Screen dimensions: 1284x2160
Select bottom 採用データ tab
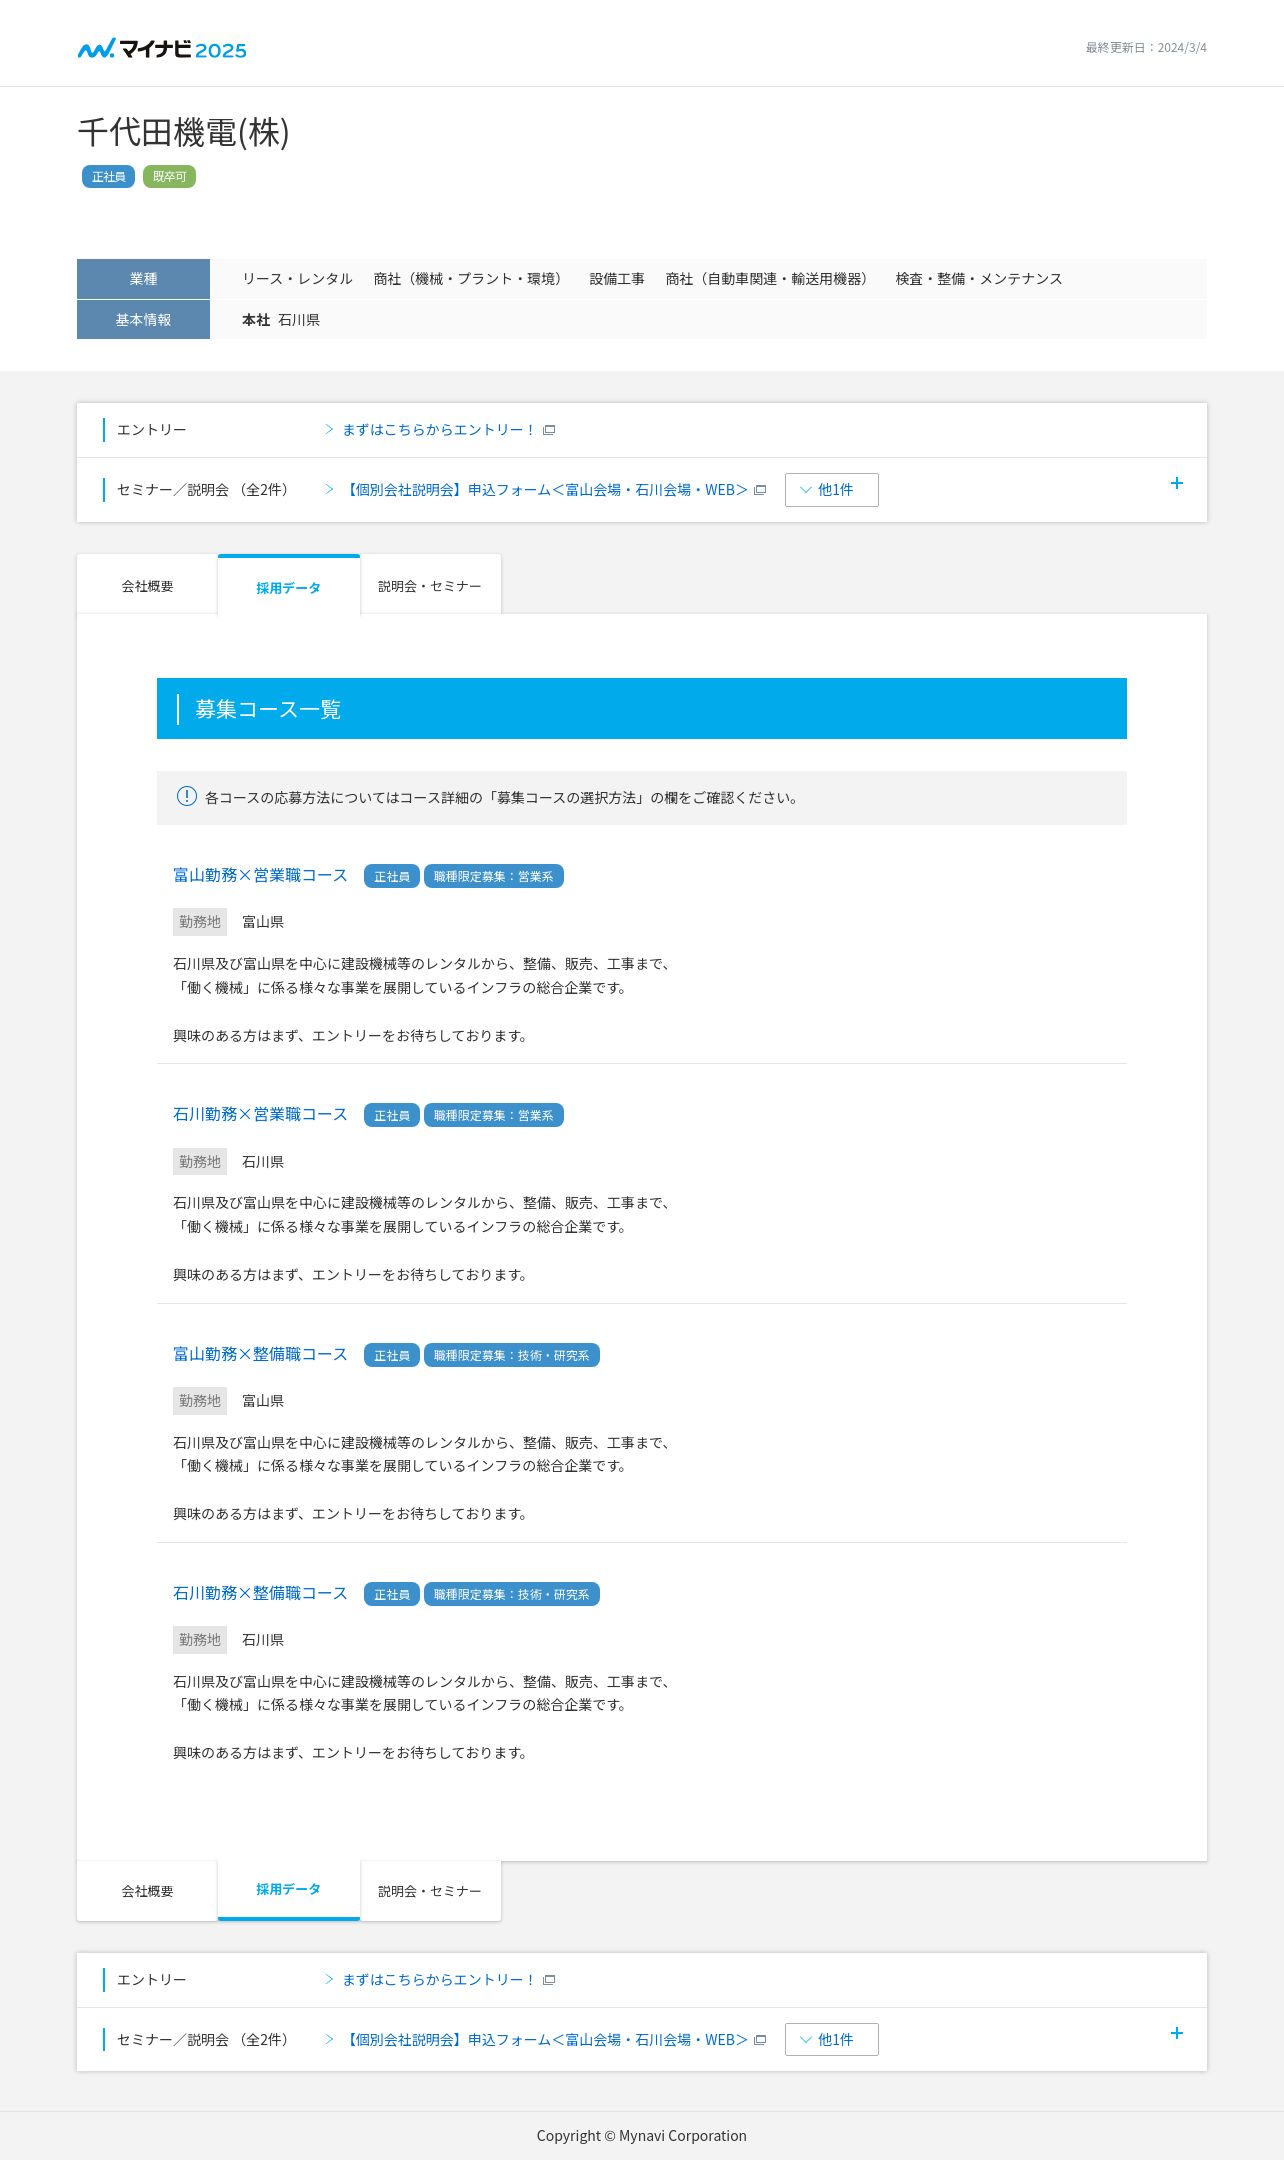pos(289,1890)
